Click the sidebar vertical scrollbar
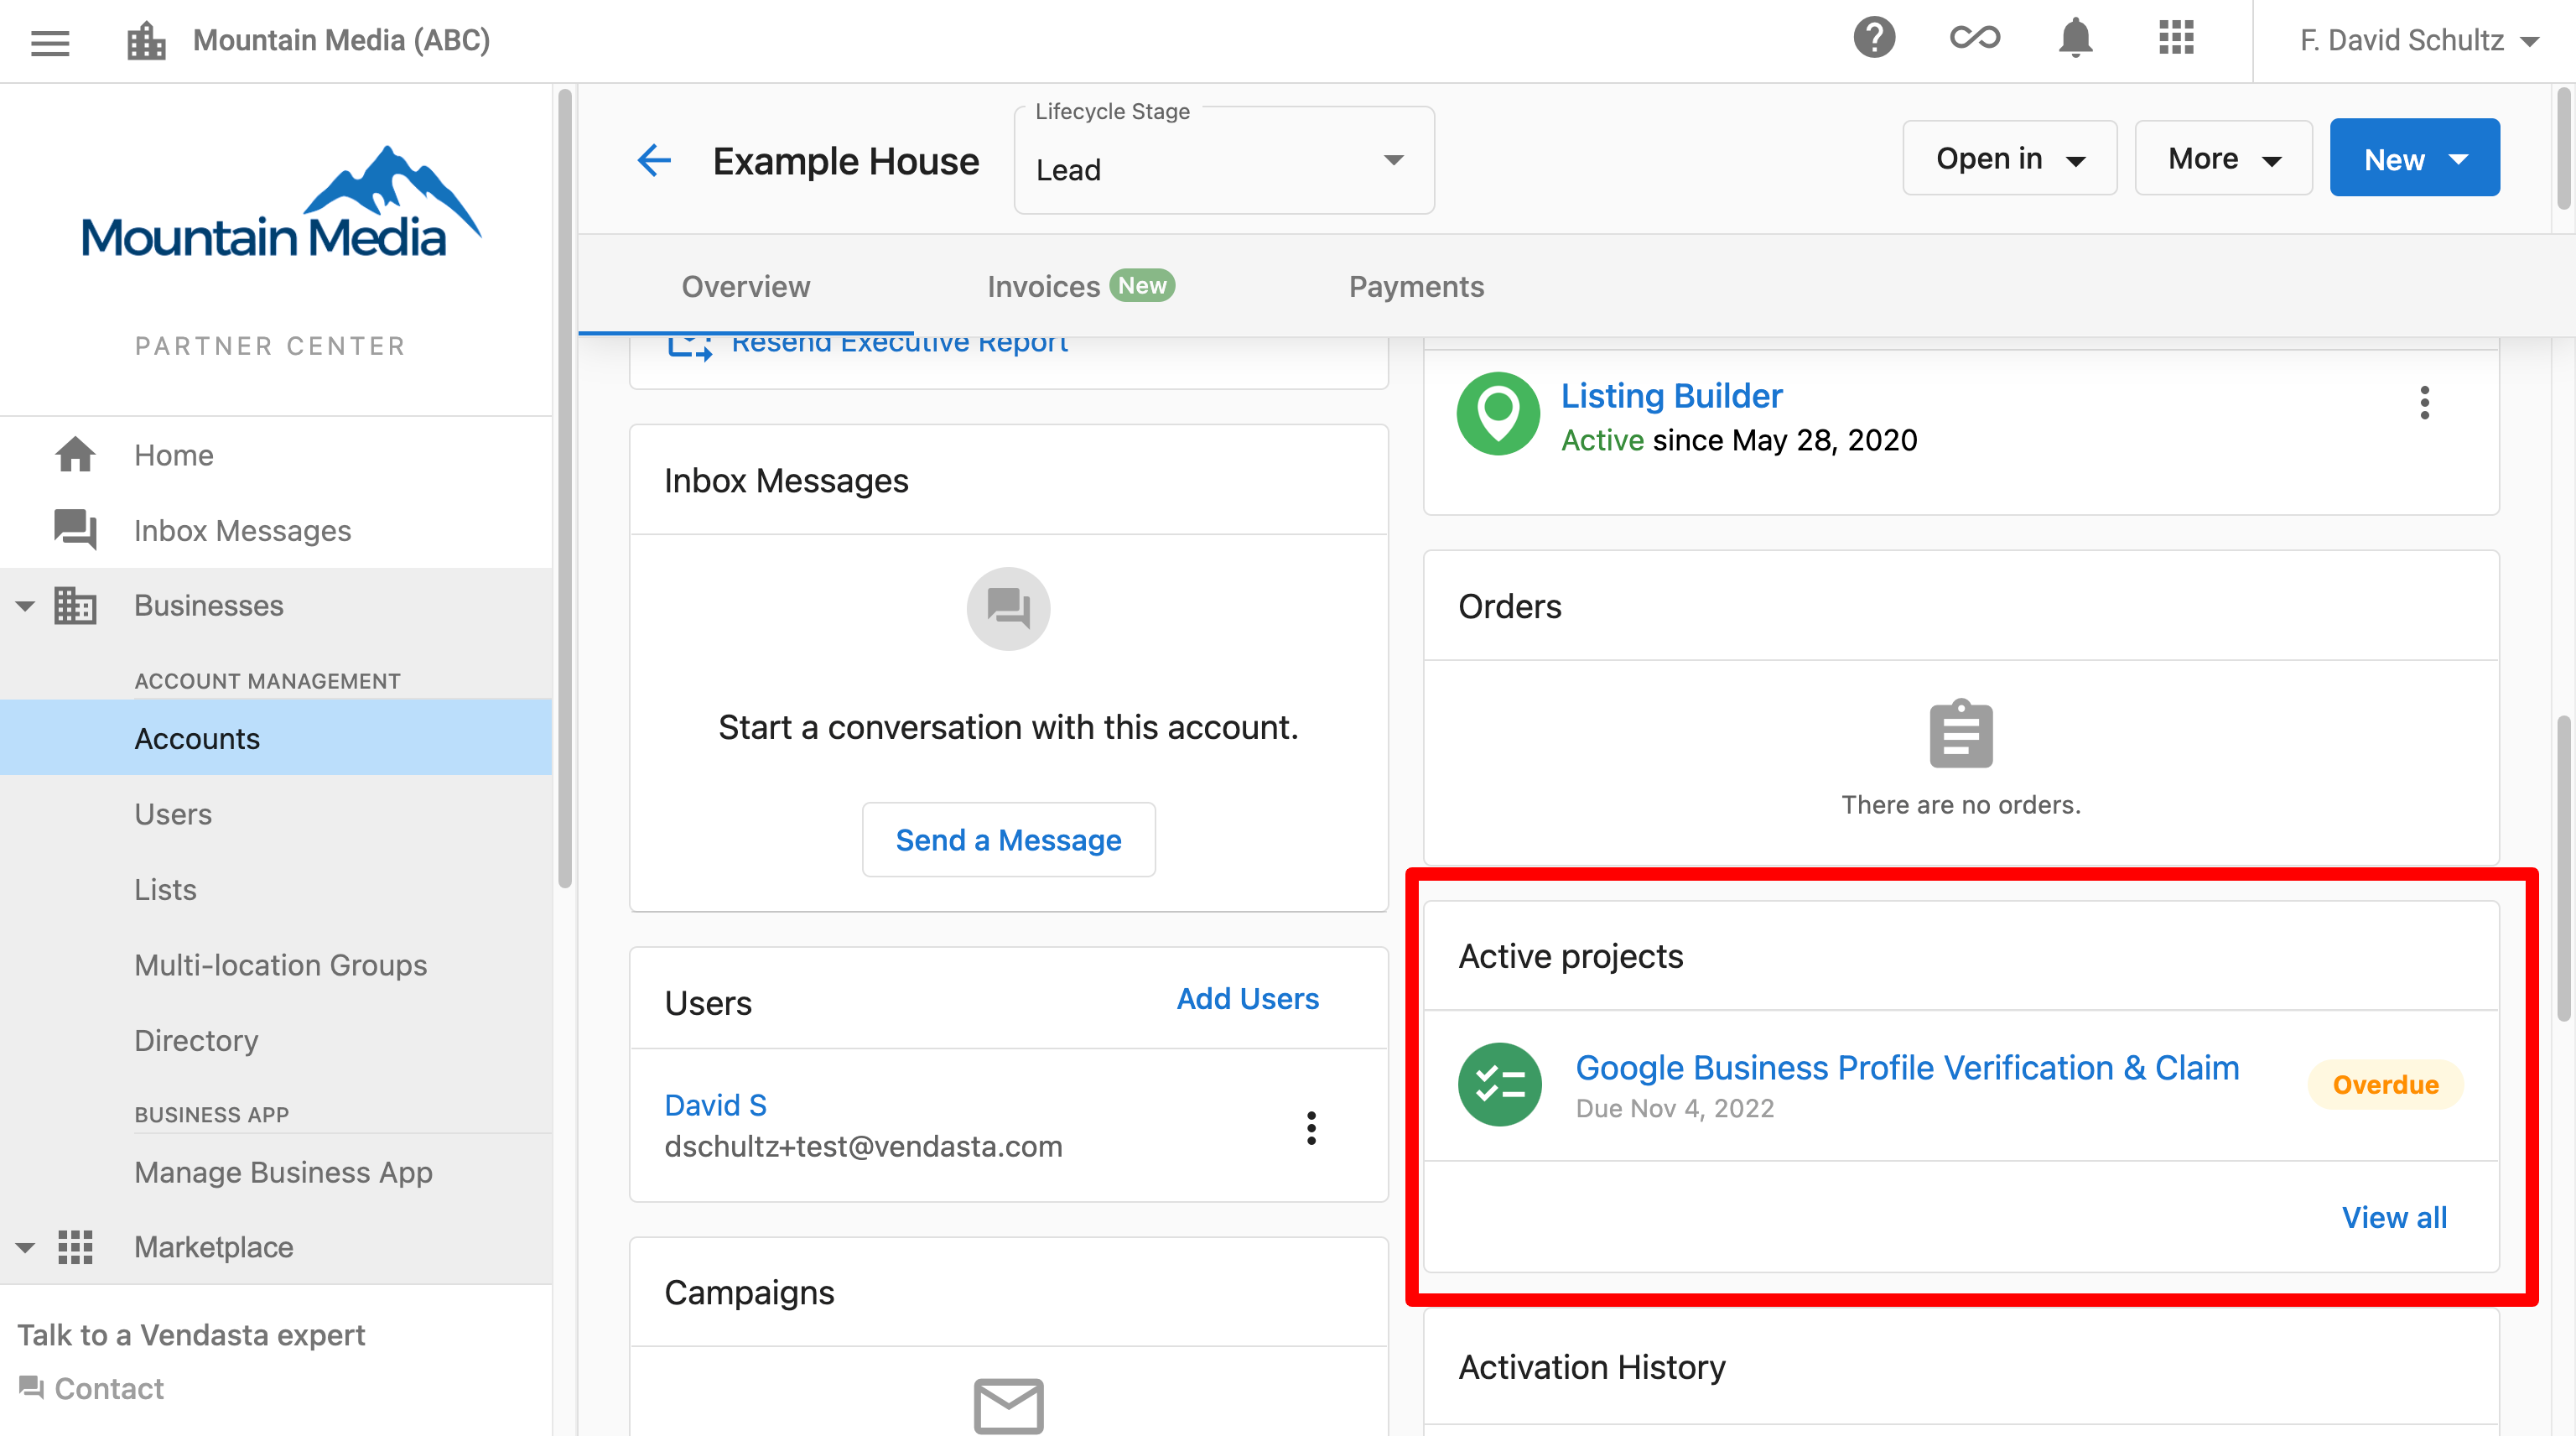2576x1436 pixels. click(x=565, y=490)
